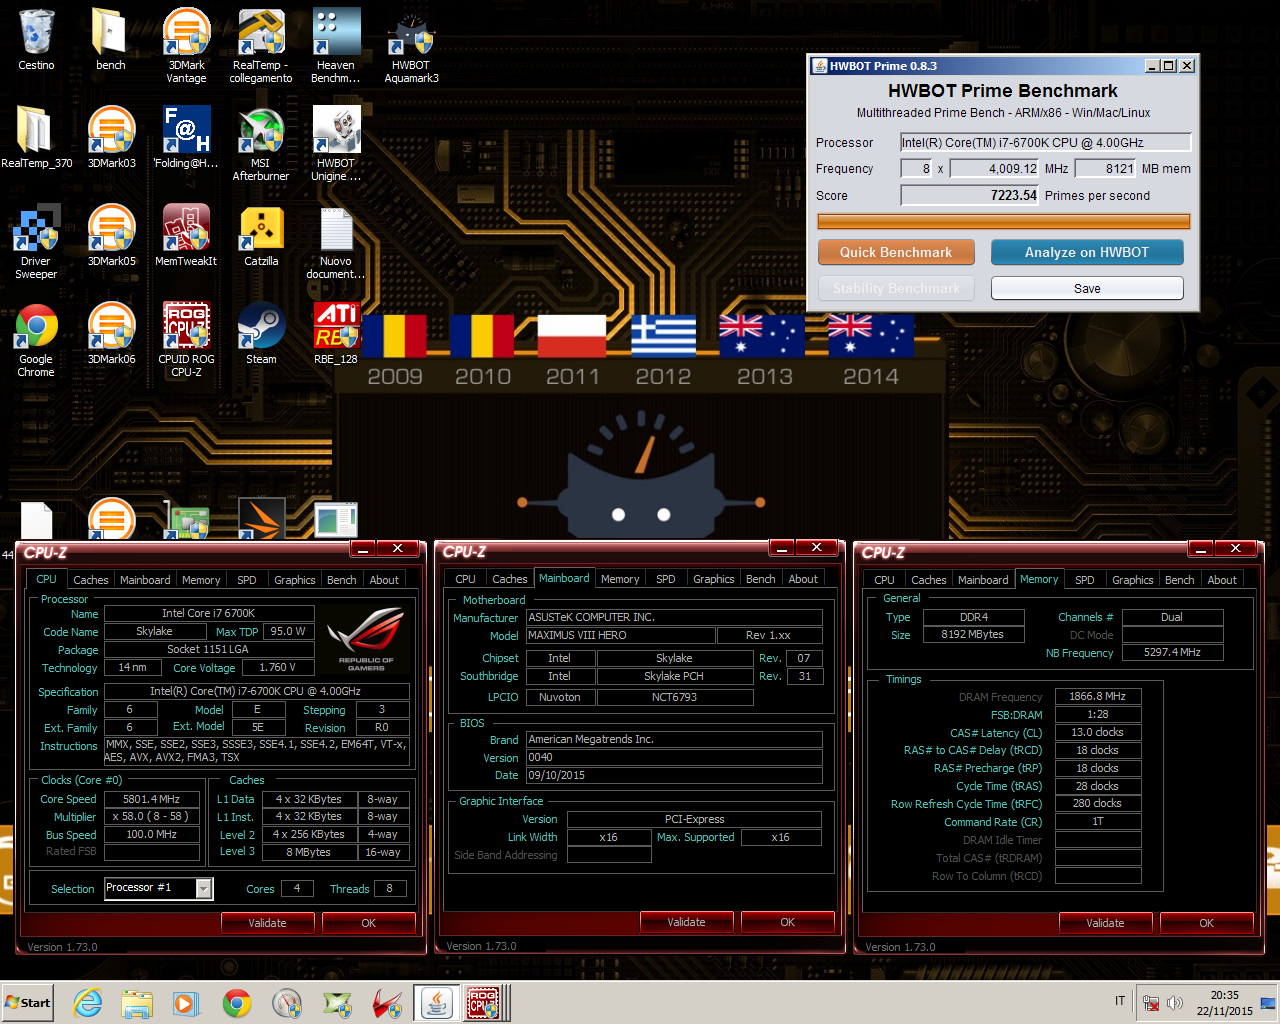The width and height of the screenshot is (1280, 1024).
Task: Click Save button in HWBOT Prime
Action: pyautogui.click(x=1087, y=288)
